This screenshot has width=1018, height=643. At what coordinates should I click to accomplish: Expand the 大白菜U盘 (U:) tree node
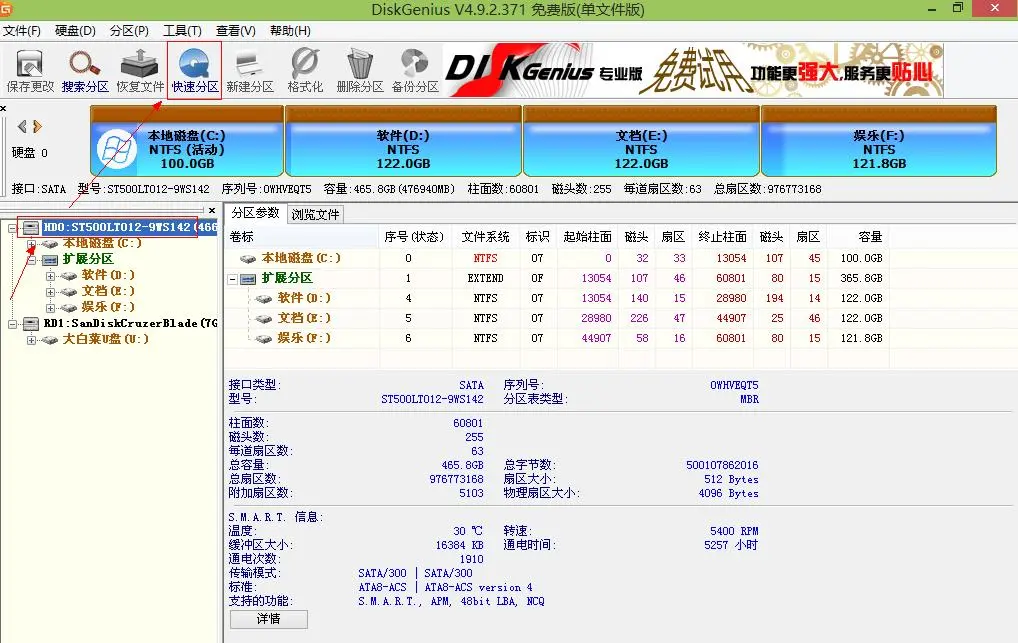[x=31, y=340]
